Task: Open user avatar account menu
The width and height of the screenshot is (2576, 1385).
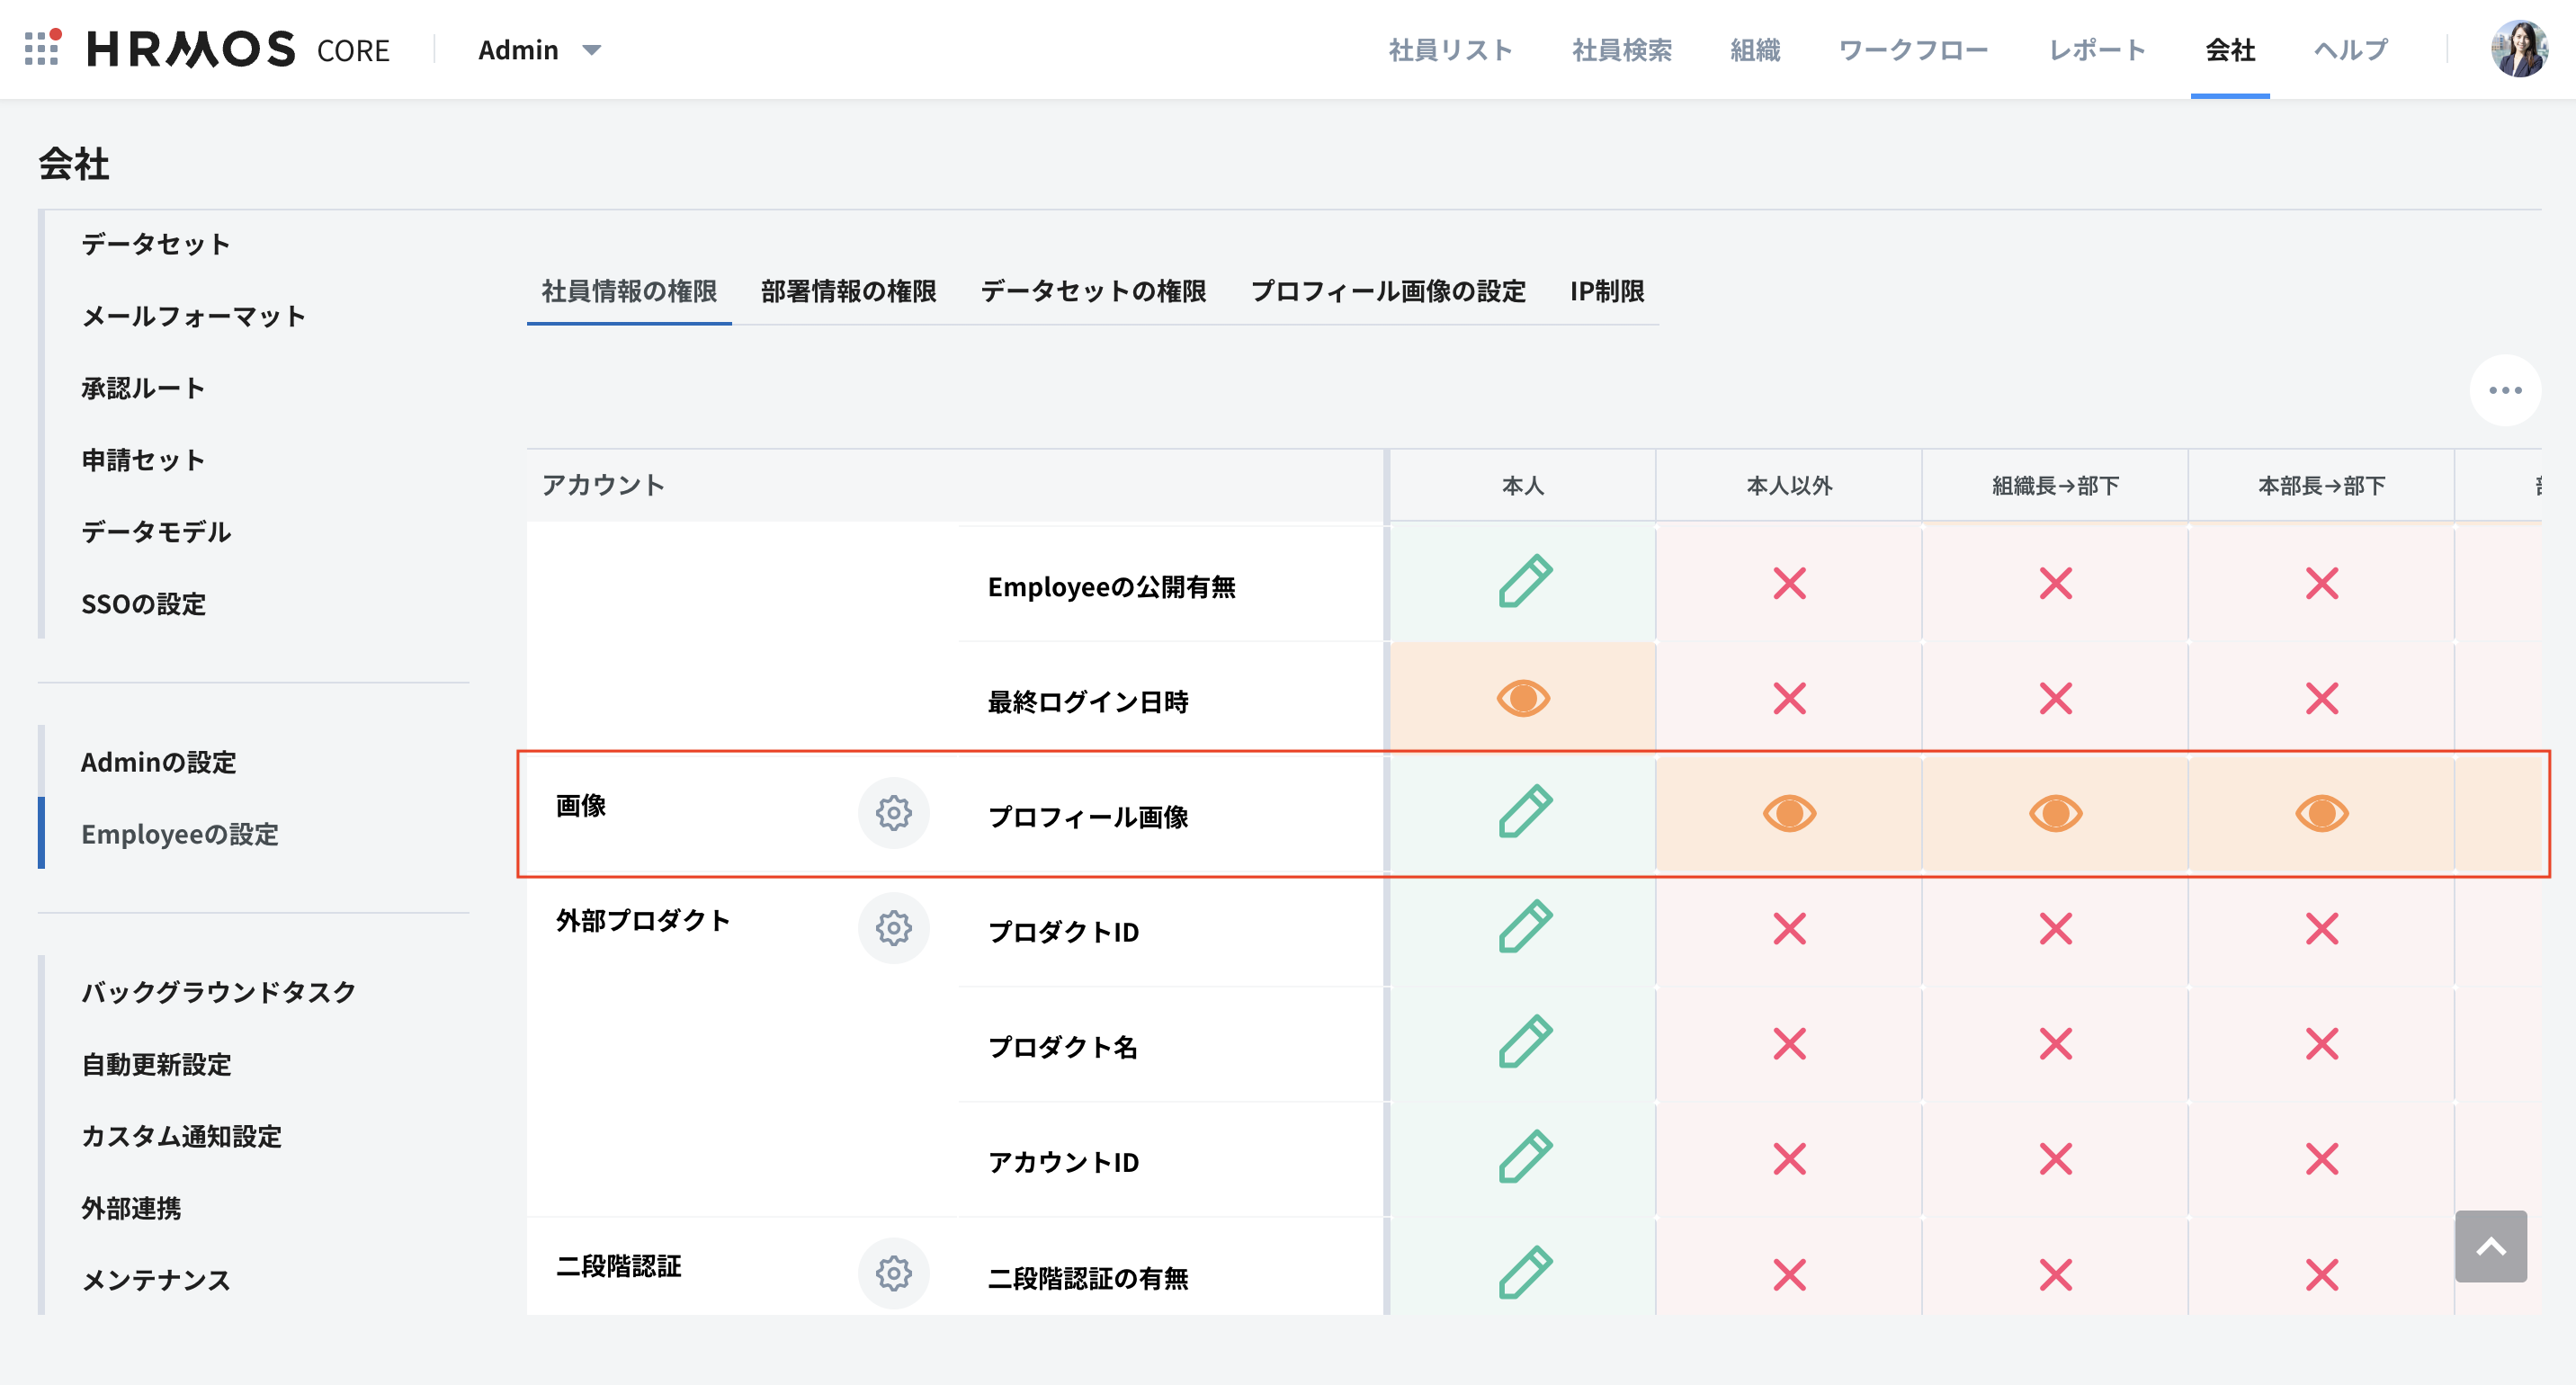Action: 2518,49
